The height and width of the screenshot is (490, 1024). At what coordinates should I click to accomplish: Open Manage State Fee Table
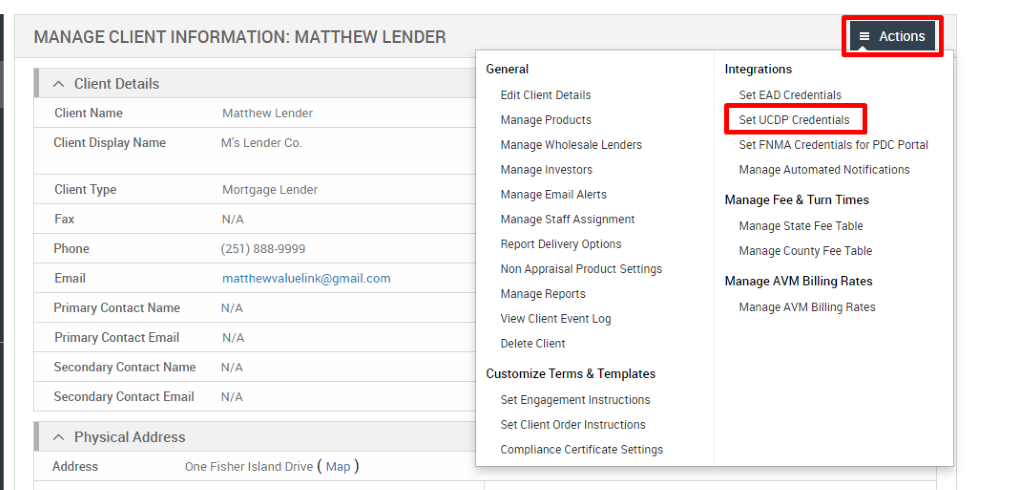(800, 226)
